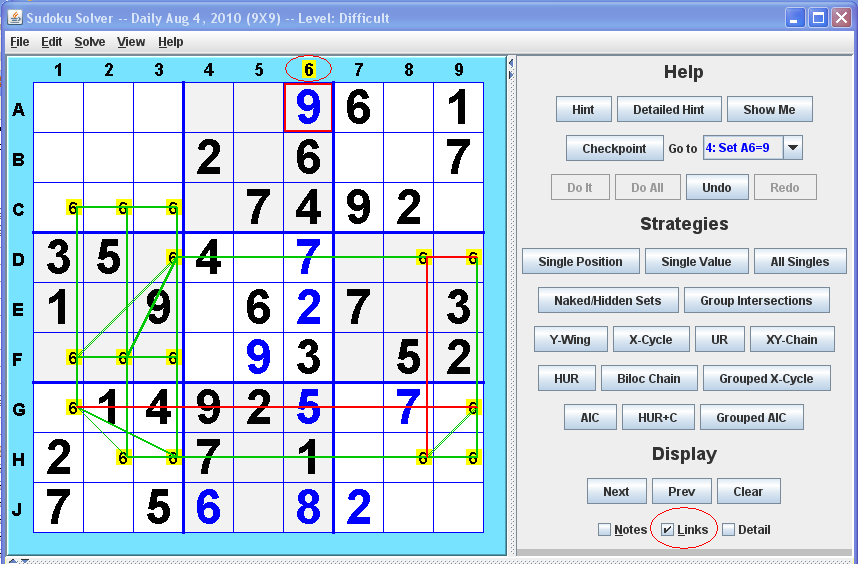
Task: Apply the HUR+C strategy
Action: 658,417
